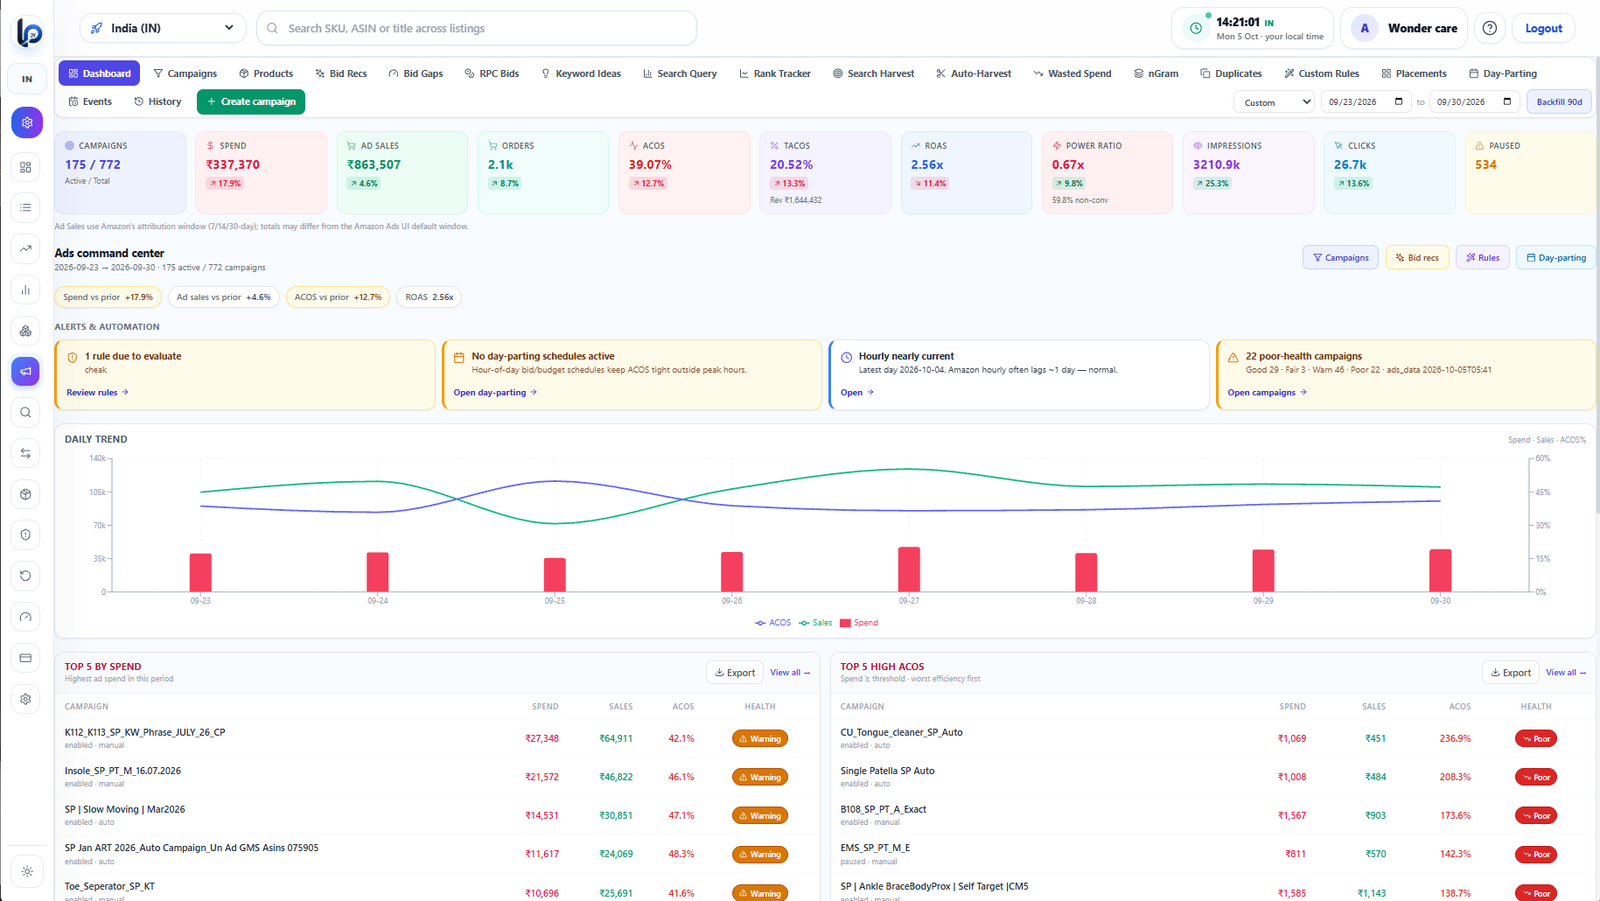Click the gear settings icon in sidebar
The height and width of the screenshot is (901, 1600).
26,699
